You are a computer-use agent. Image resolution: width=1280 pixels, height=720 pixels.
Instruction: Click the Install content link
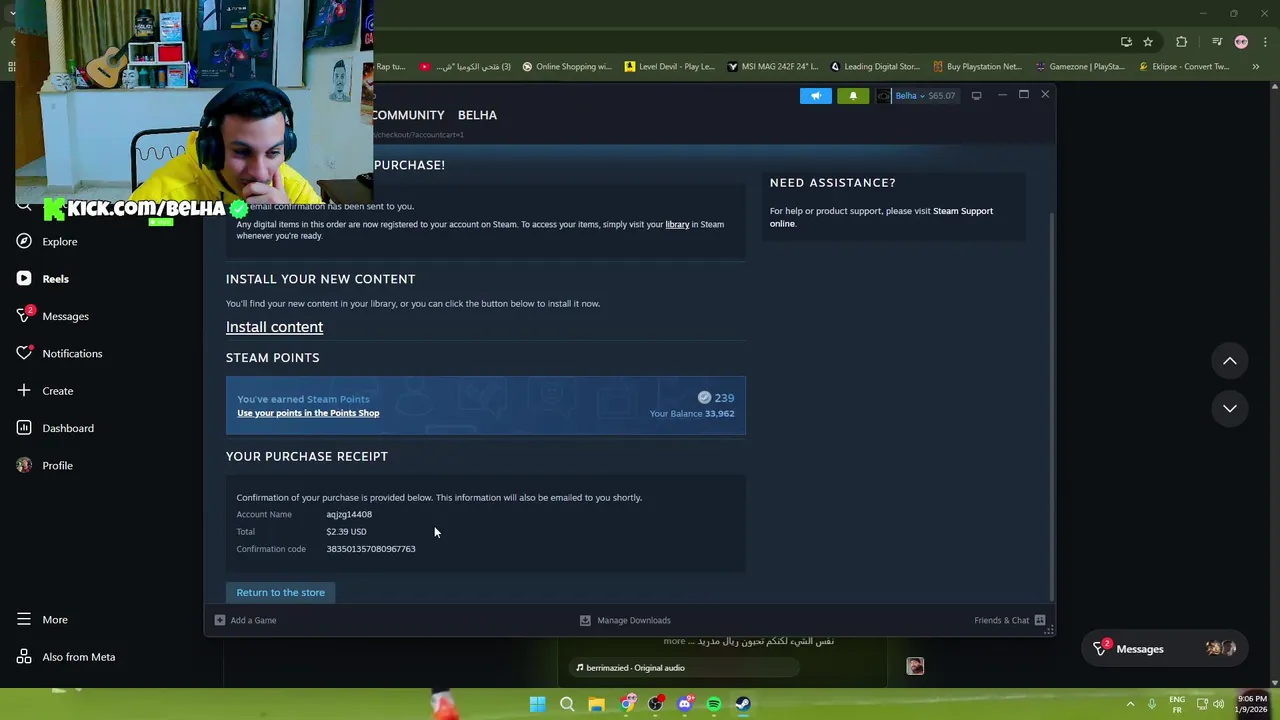[274, 327]
